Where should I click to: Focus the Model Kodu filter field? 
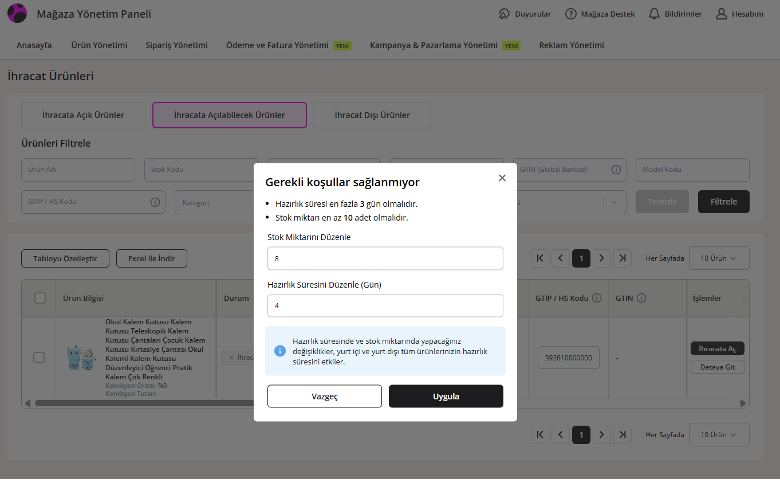point(692,170)
